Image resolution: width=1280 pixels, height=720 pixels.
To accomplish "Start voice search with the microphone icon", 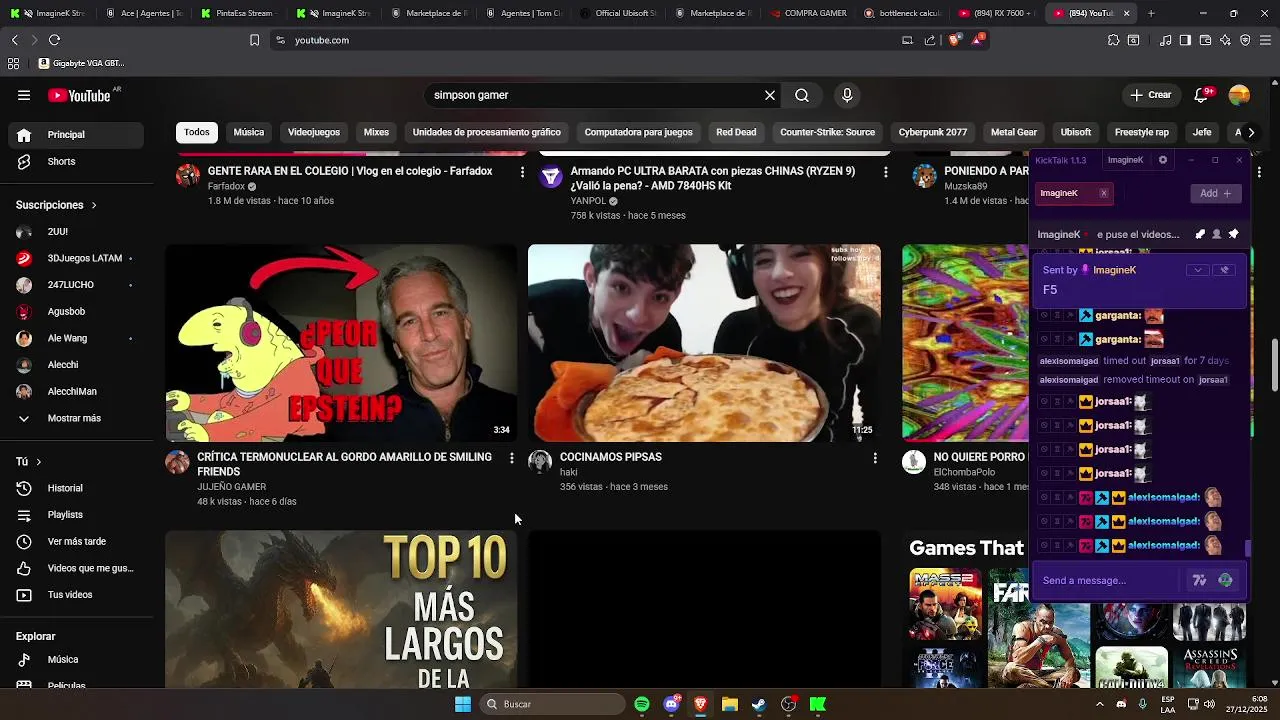I will [847, 95].
